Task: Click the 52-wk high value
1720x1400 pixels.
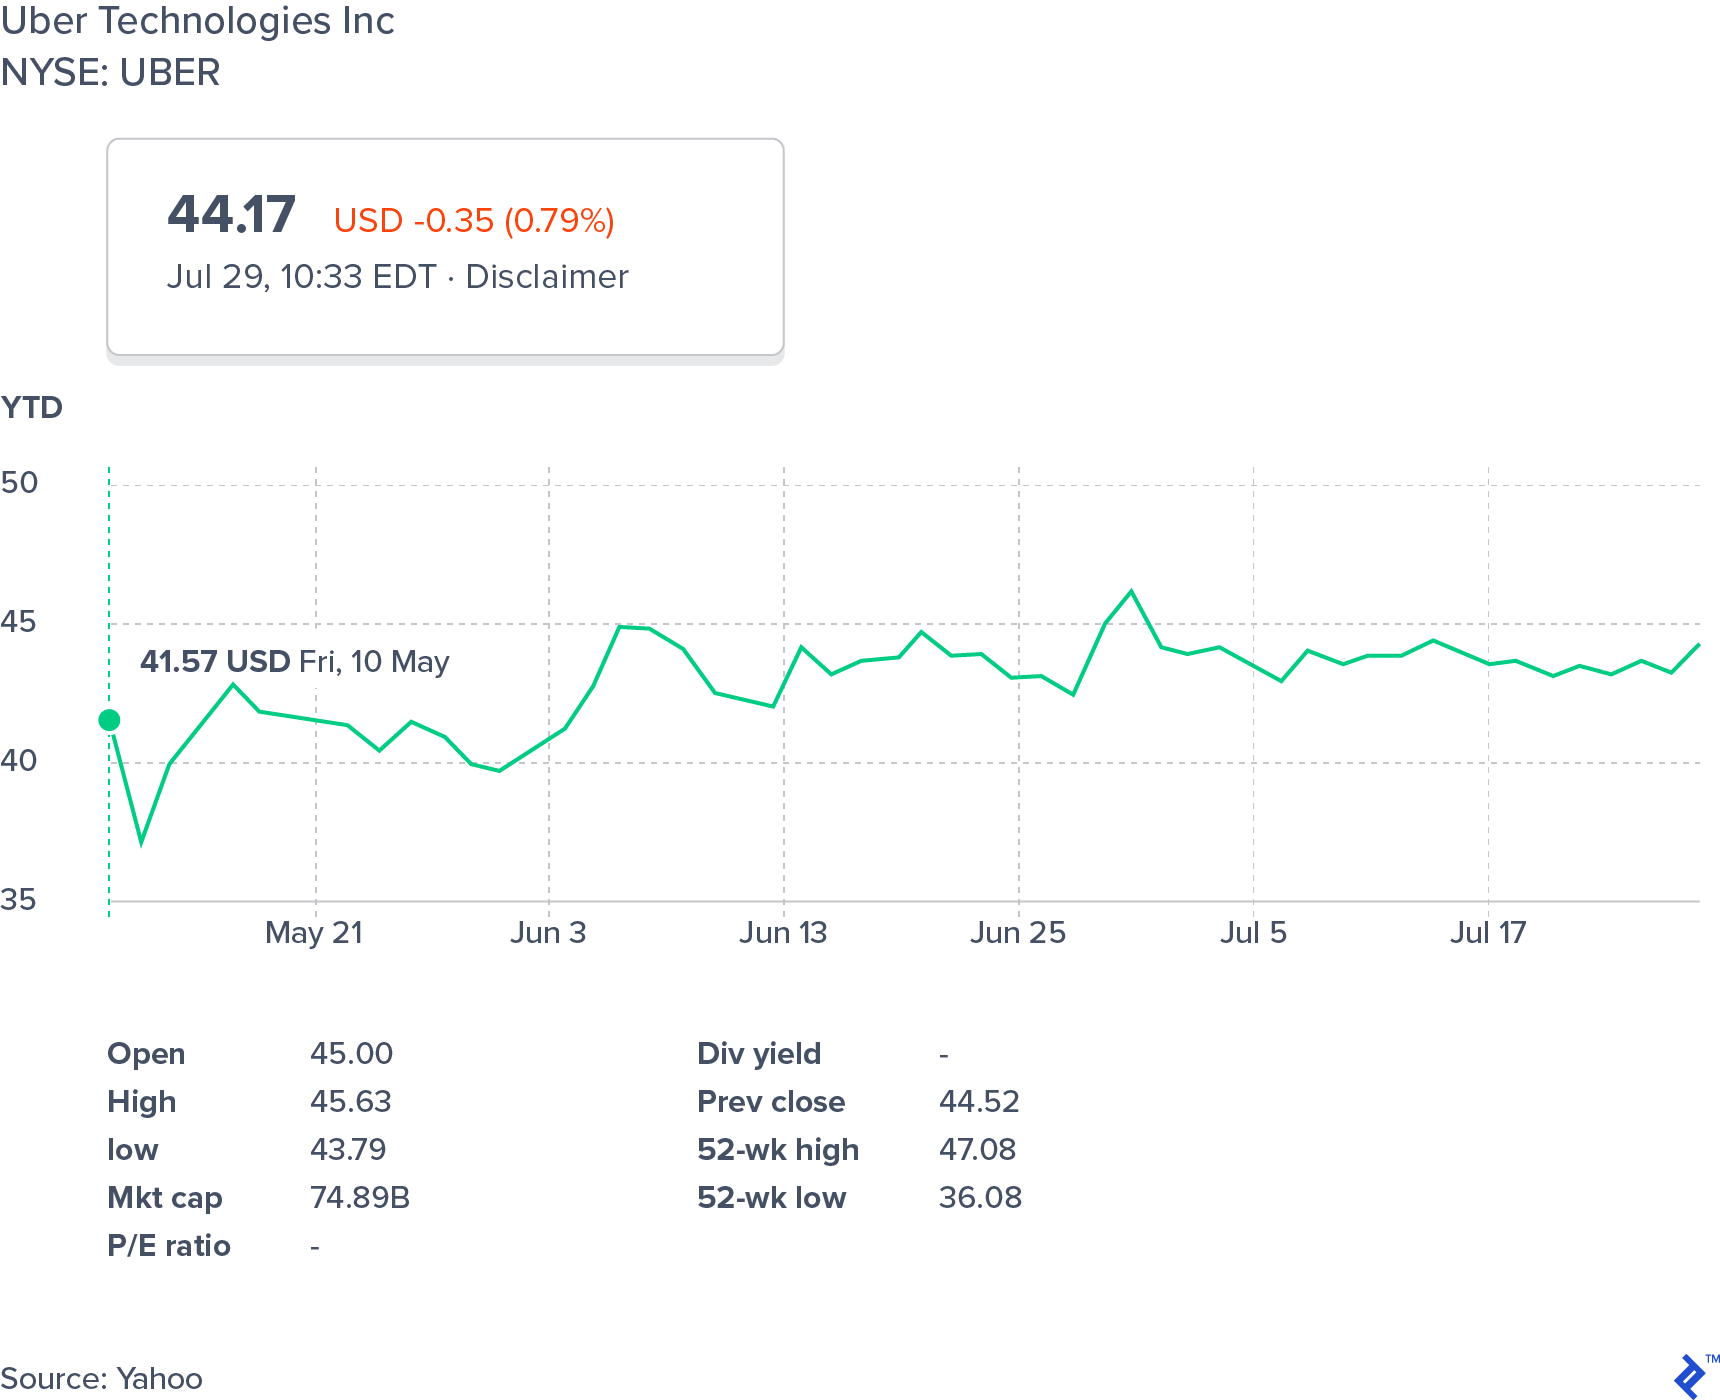Action: click(977, 1150)
